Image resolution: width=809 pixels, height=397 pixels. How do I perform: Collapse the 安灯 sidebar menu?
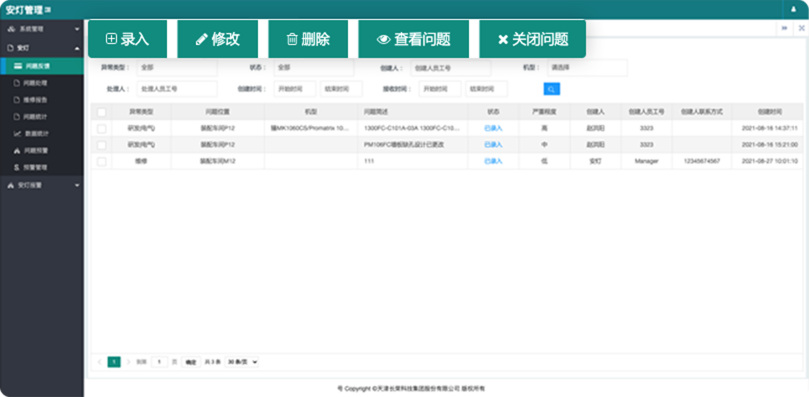click(42, 48)
